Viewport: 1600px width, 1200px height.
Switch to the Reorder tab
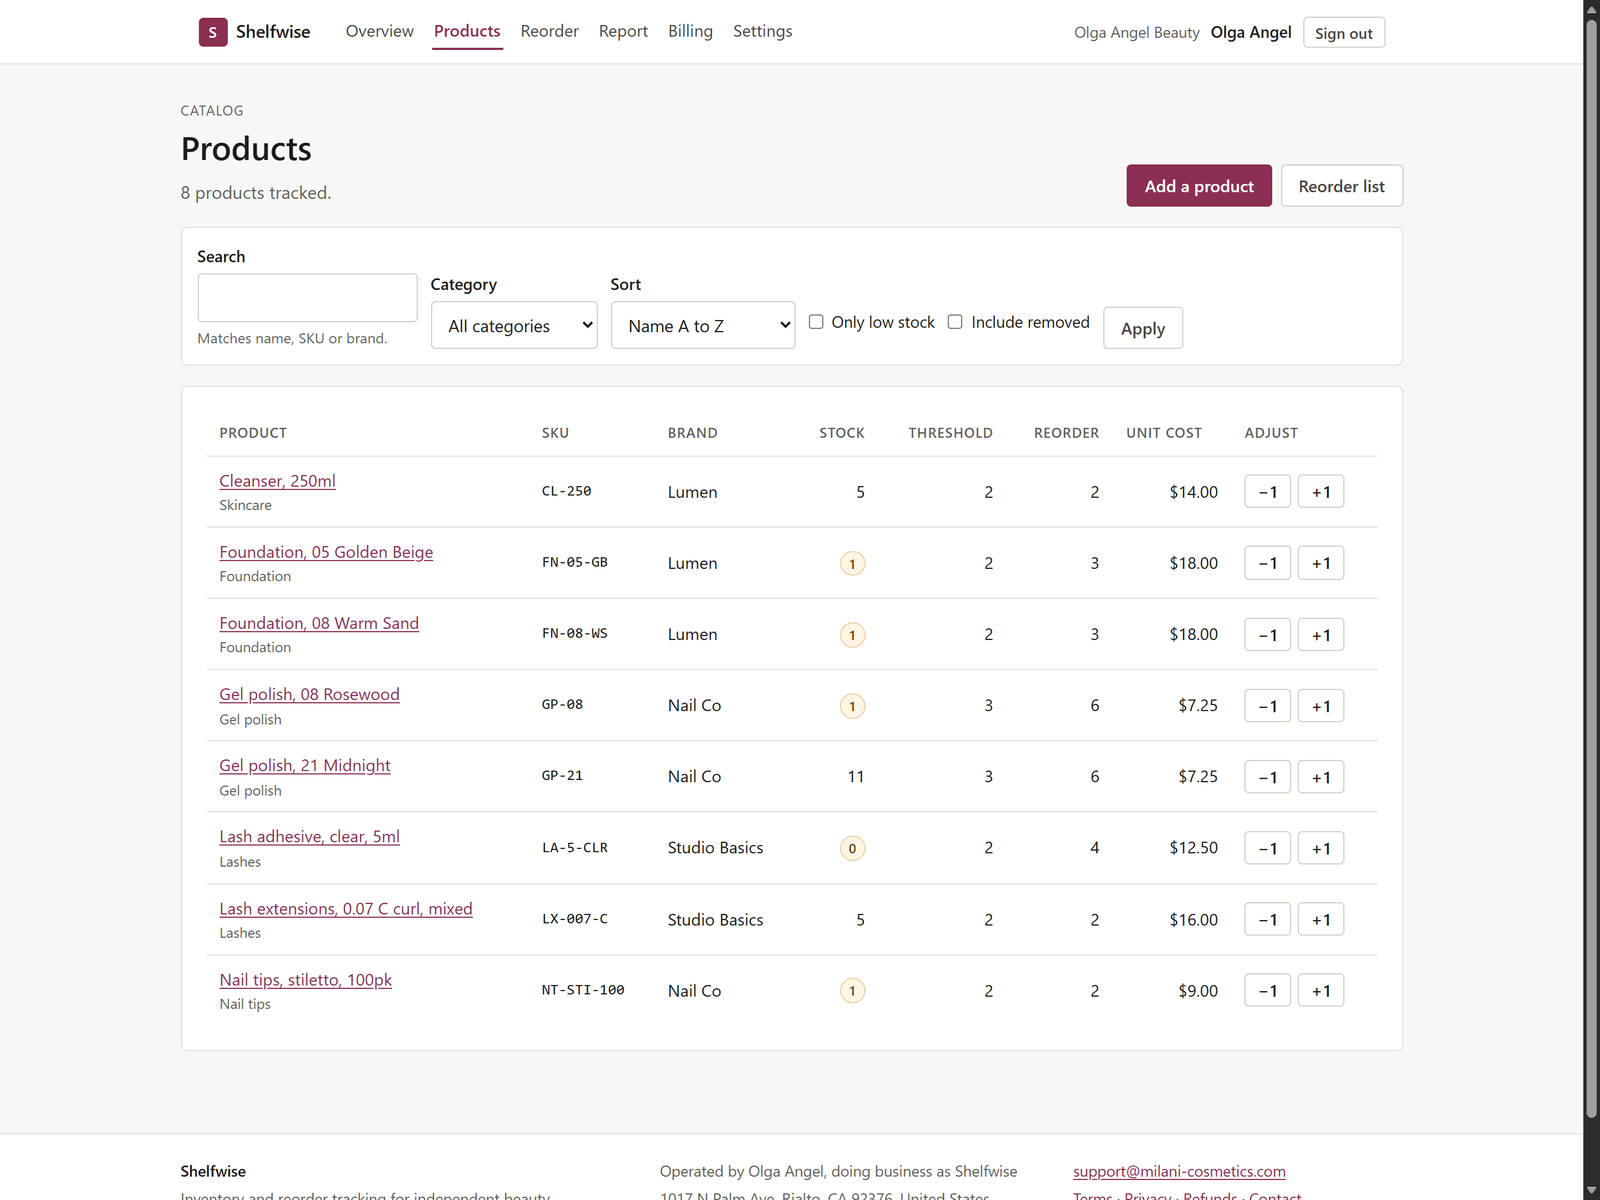click(x=549, y=31)
